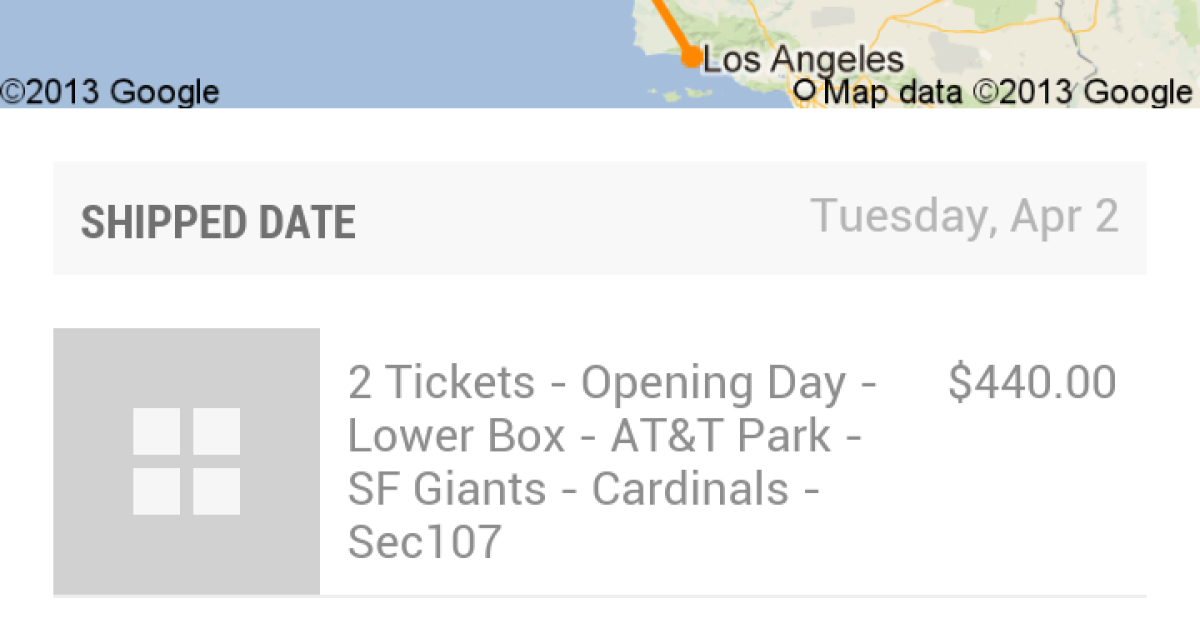Screen dimensions: 1200x628
Task: Select the Tuesday, Apr 2 date value
Action: [964, 216]
